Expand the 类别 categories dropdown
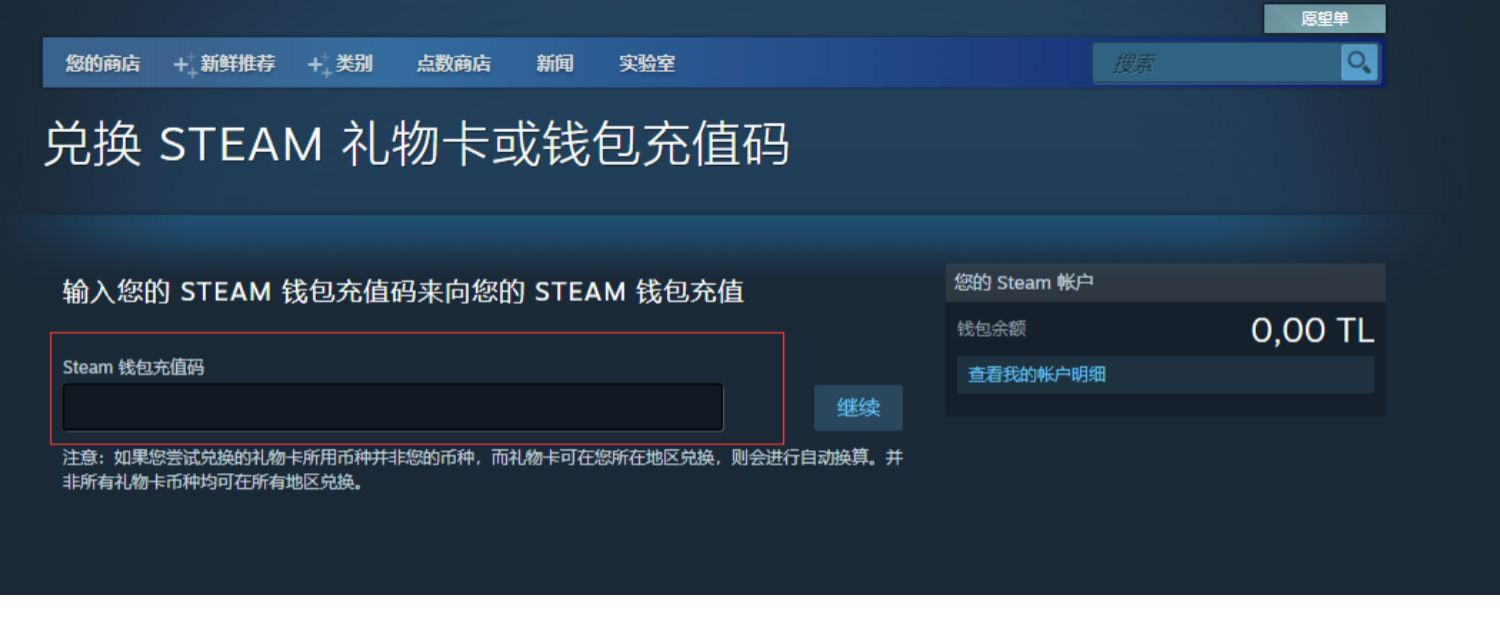 [x=354, y=64]
